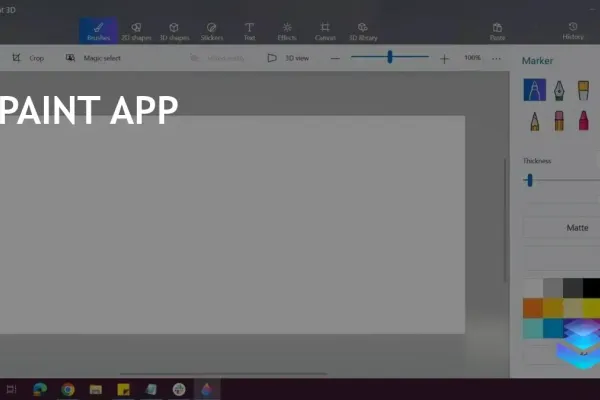Screen dimensions: 600x400
Task: Pick the blue color swatch
Action: (553, 328)
